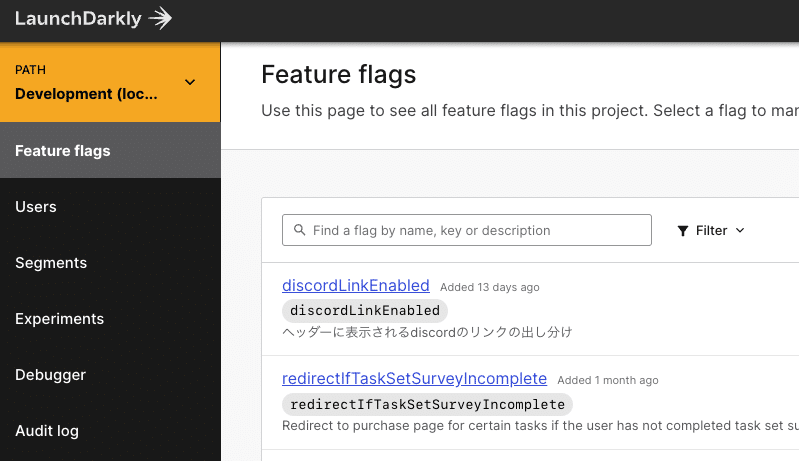
Task: Open the redirectIfTaskSetSurveyIncomplete flag link
Action: coord(414,378)
